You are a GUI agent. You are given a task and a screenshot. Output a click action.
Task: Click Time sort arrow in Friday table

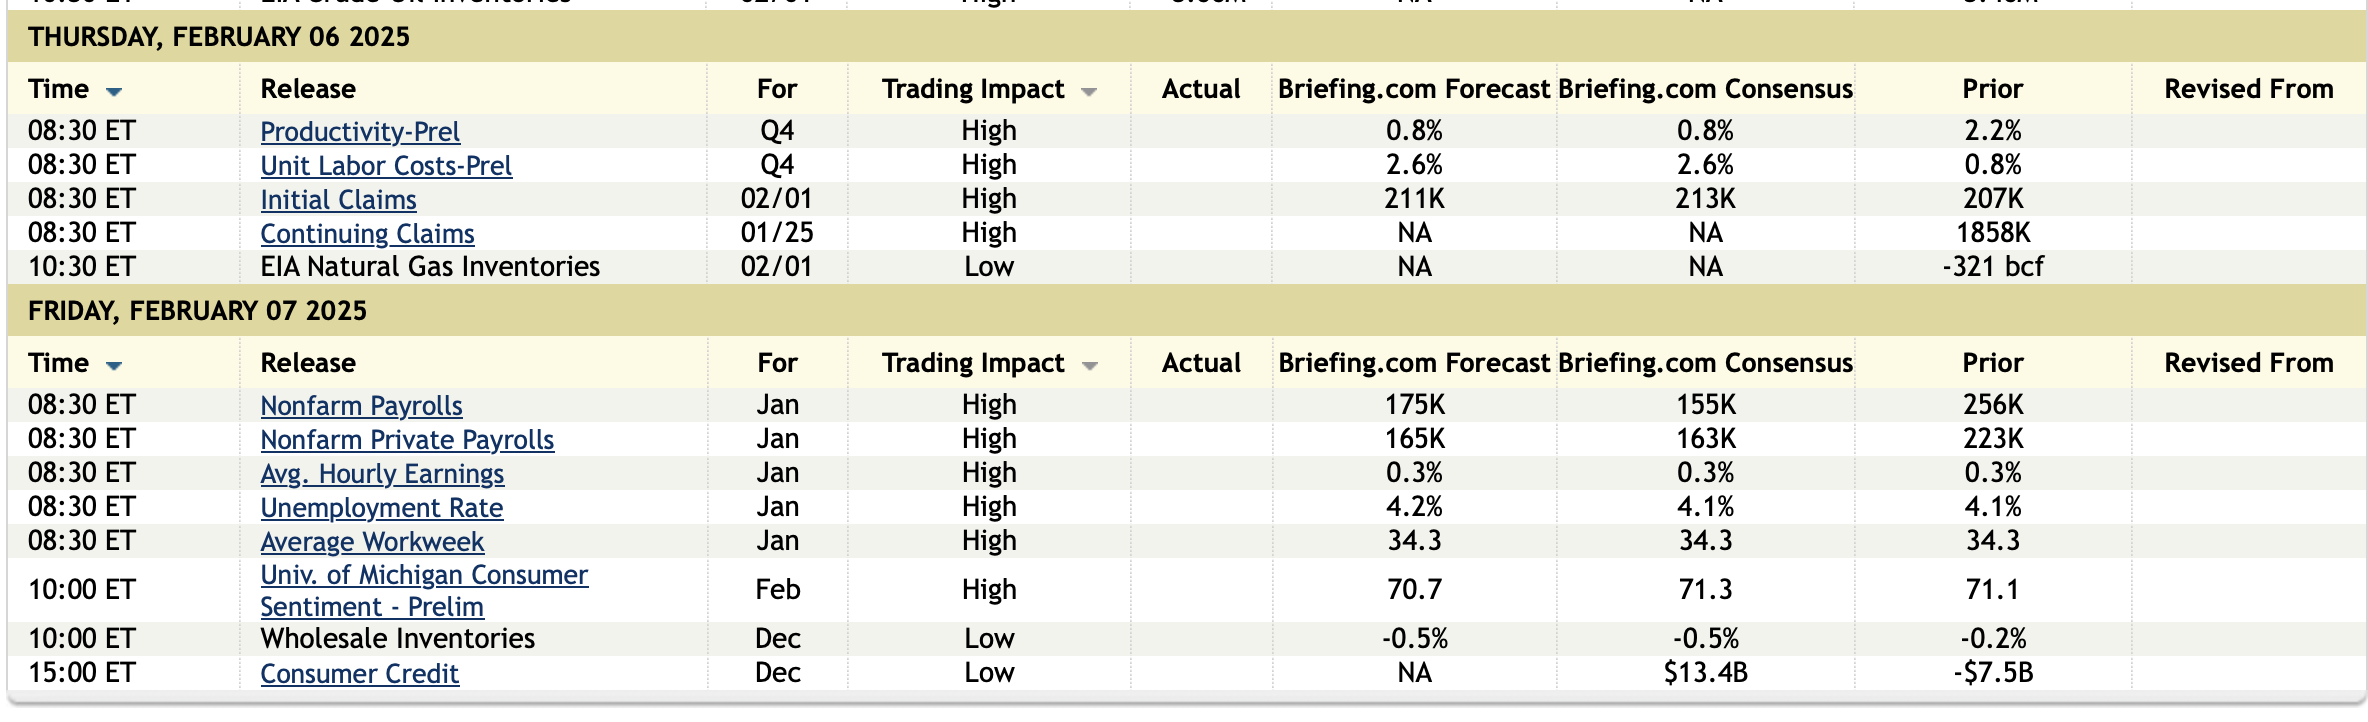click(114, 365)
